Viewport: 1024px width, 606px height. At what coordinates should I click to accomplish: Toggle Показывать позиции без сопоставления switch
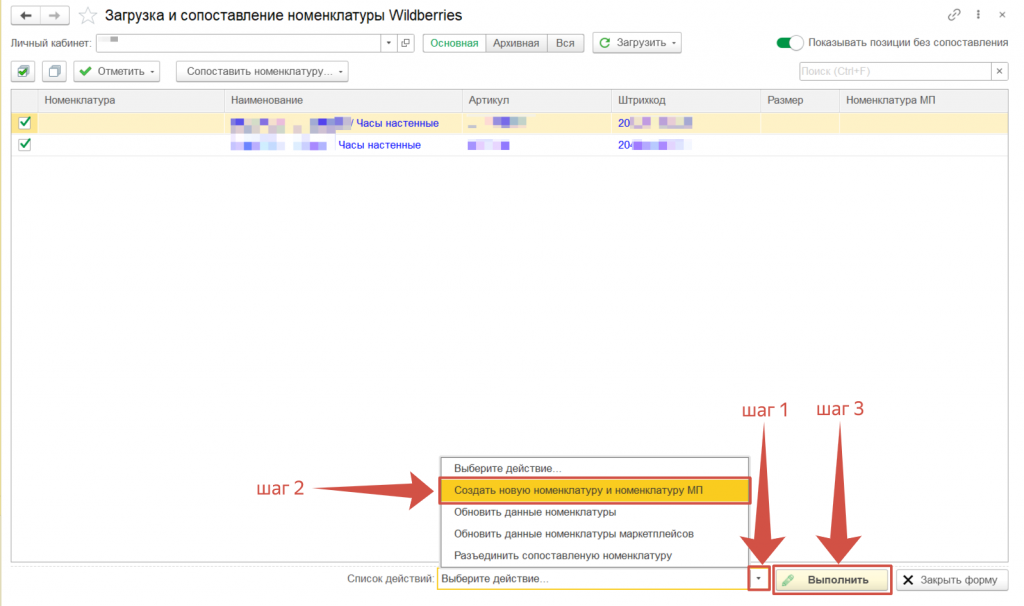click(791, 43)
